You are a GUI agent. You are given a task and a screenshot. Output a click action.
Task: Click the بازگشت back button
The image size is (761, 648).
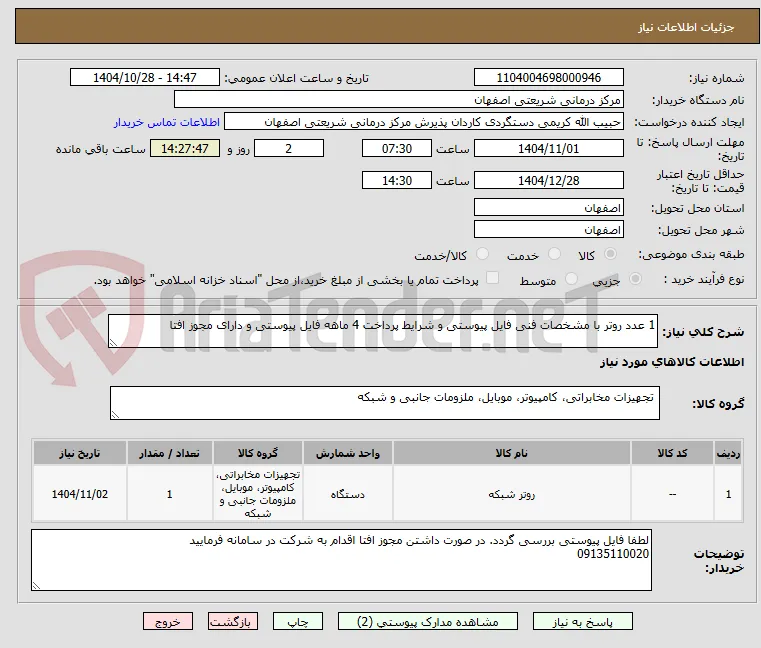pos(233,621)
